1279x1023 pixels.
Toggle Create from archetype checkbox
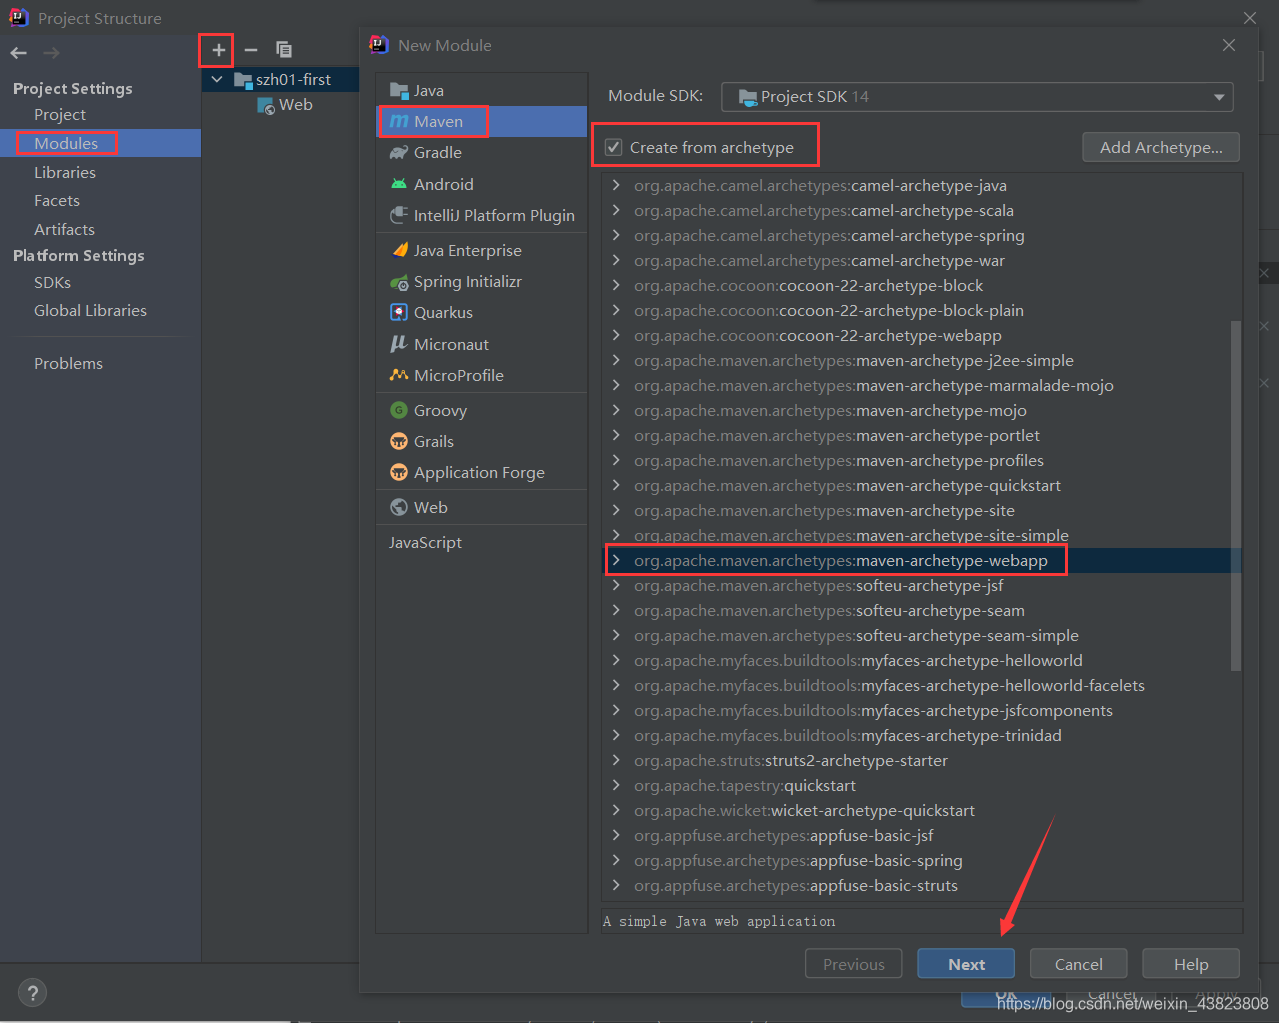tap(614, 147)
